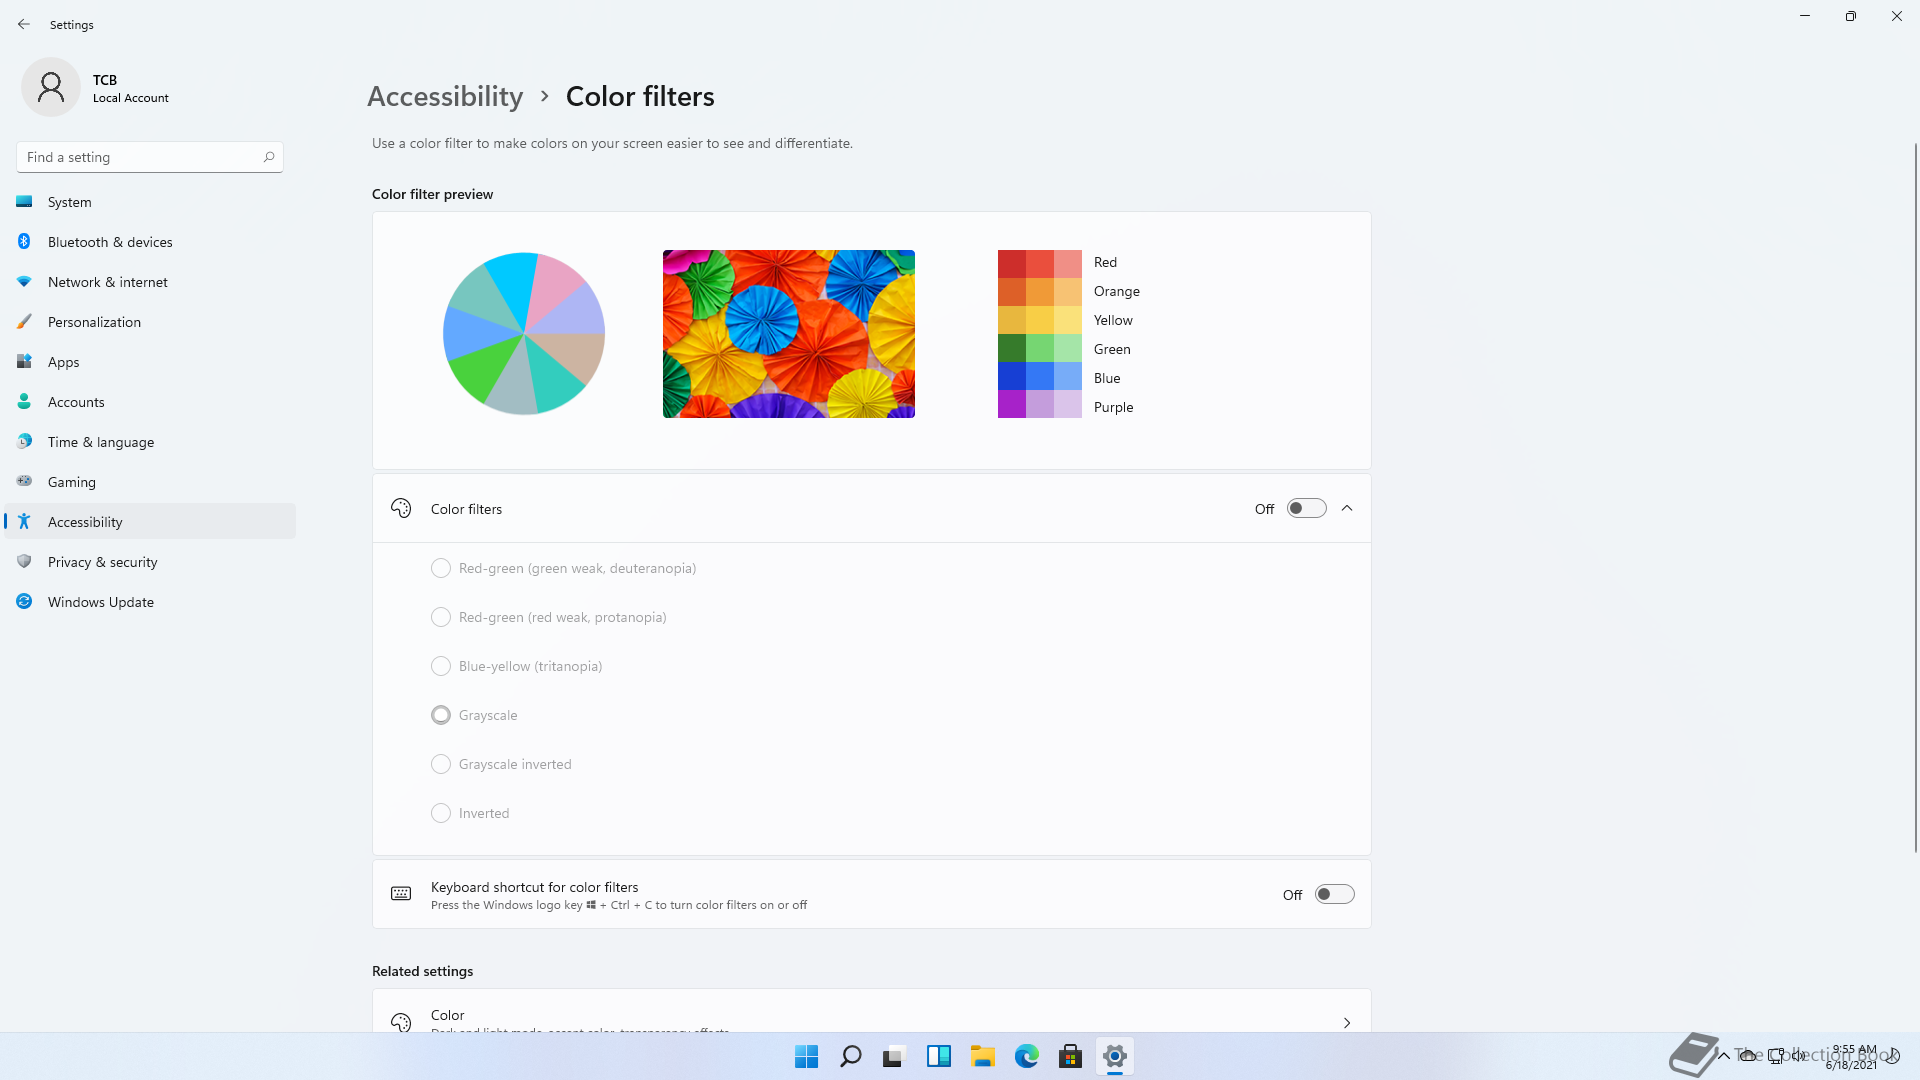Image resolution: width=1920 pixels, height=1080 pixels.
Task: Open Time & language settings
Action: (x=150, y=442)
